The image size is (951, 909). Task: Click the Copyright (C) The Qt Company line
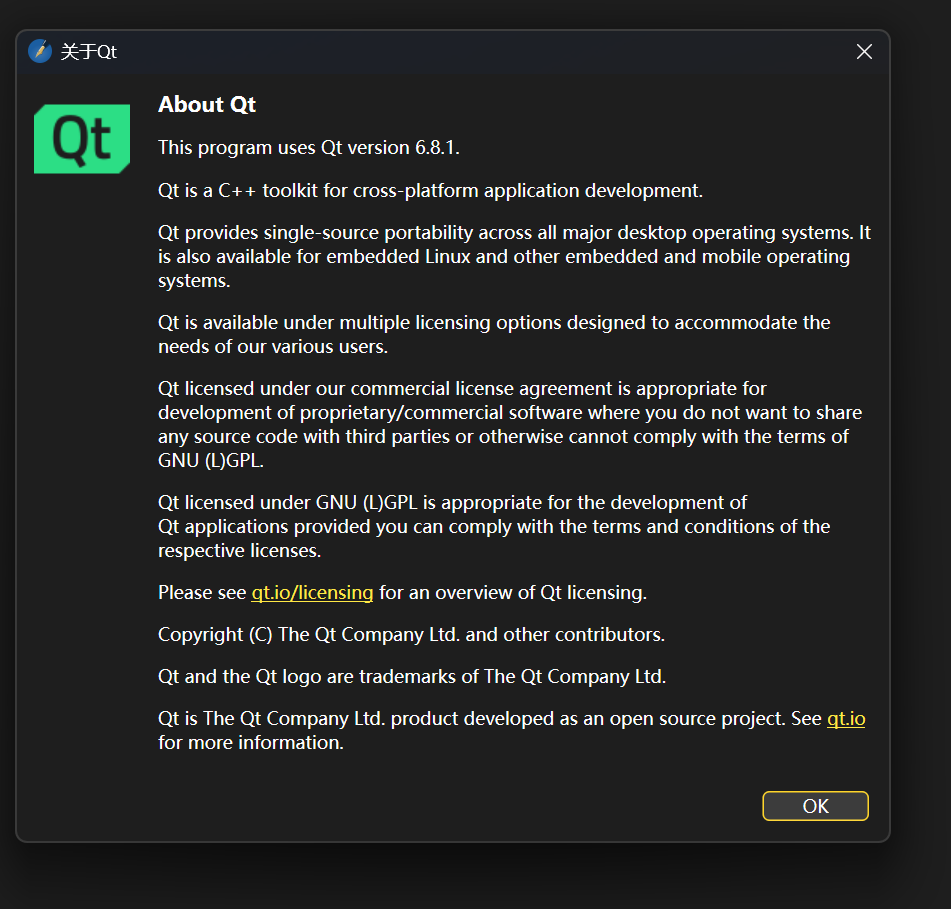[411, 635]
